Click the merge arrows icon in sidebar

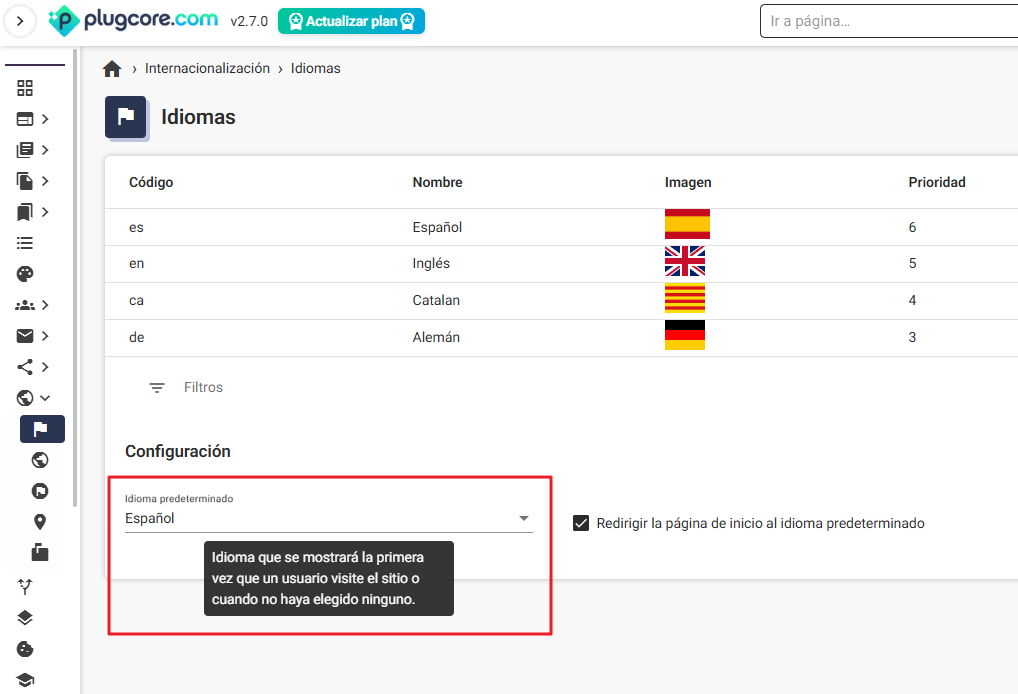(x=25, y=587)
